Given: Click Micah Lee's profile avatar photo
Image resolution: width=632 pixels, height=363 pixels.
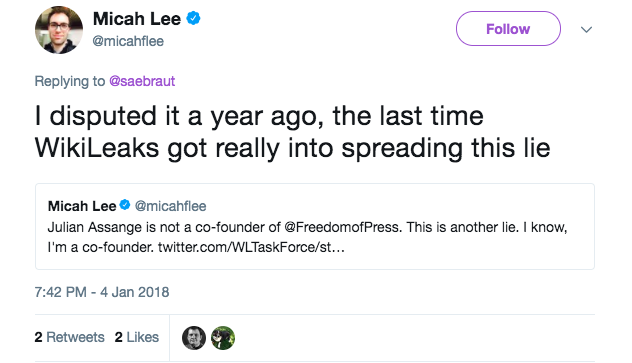Looking at the screenshot, I should [x=59, y=30].
